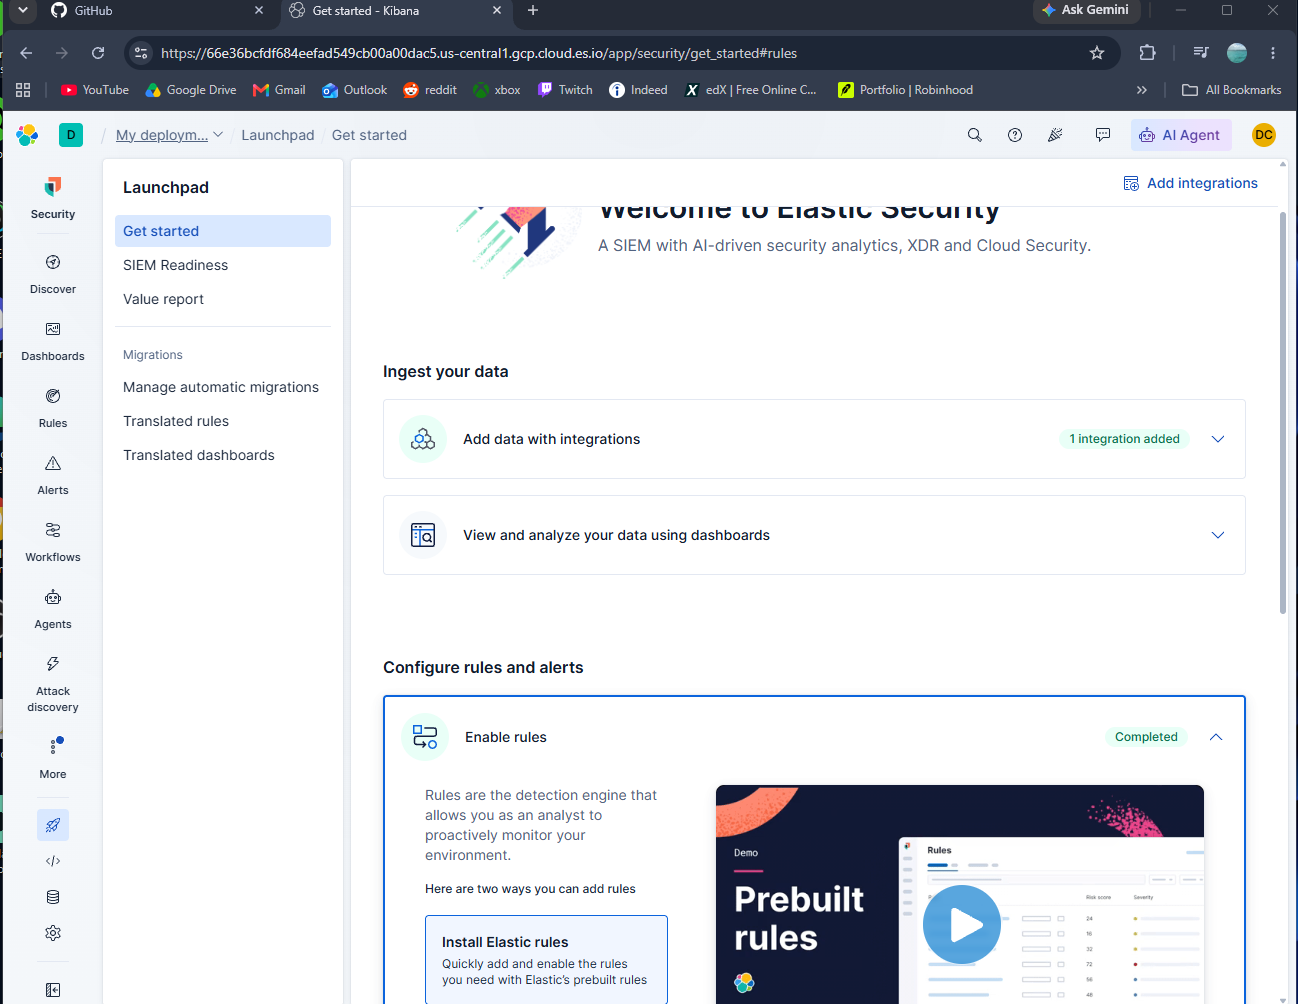Open the Kibana search magnifier
The height and width of the screenshot is (1004, 1298).
975,135
